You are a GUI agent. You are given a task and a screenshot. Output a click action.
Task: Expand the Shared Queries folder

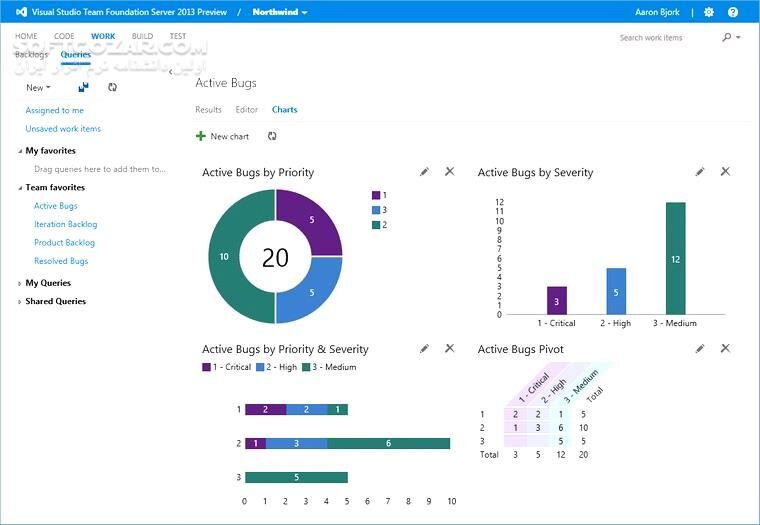(19, 302)
